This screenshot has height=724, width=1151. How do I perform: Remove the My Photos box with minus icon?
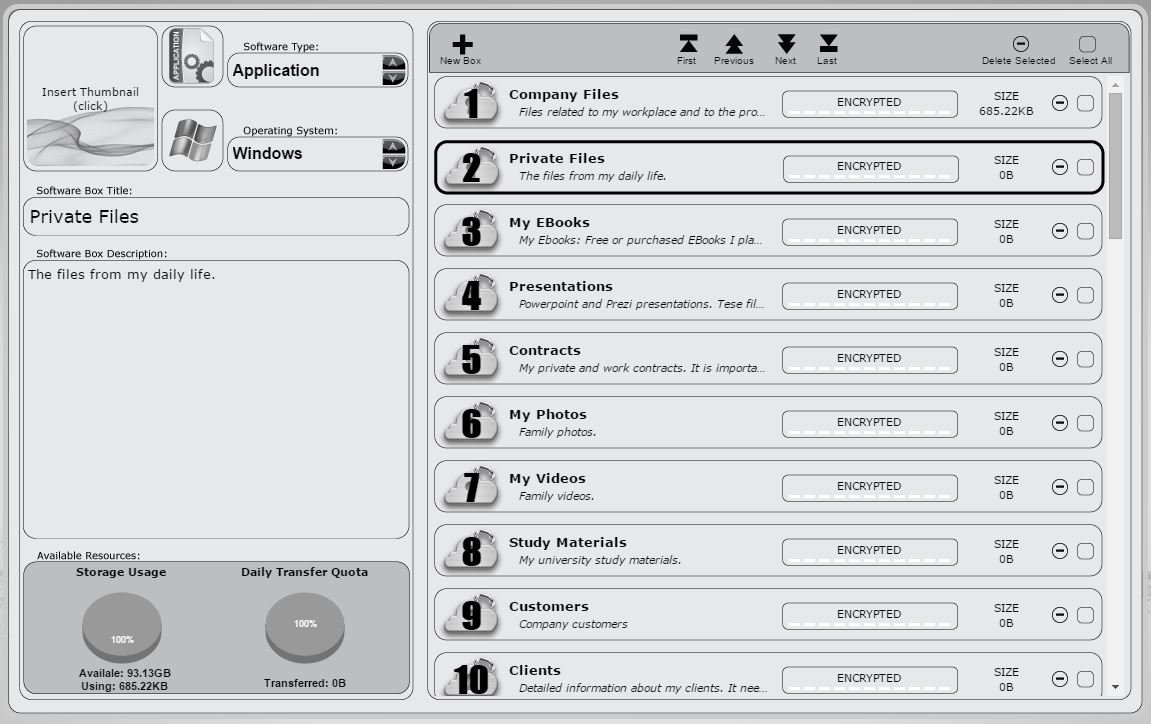1059,422
